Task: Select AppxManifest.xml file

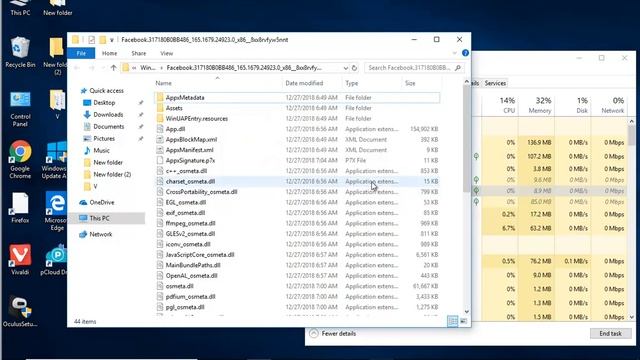Action: [x=297, y=150]
